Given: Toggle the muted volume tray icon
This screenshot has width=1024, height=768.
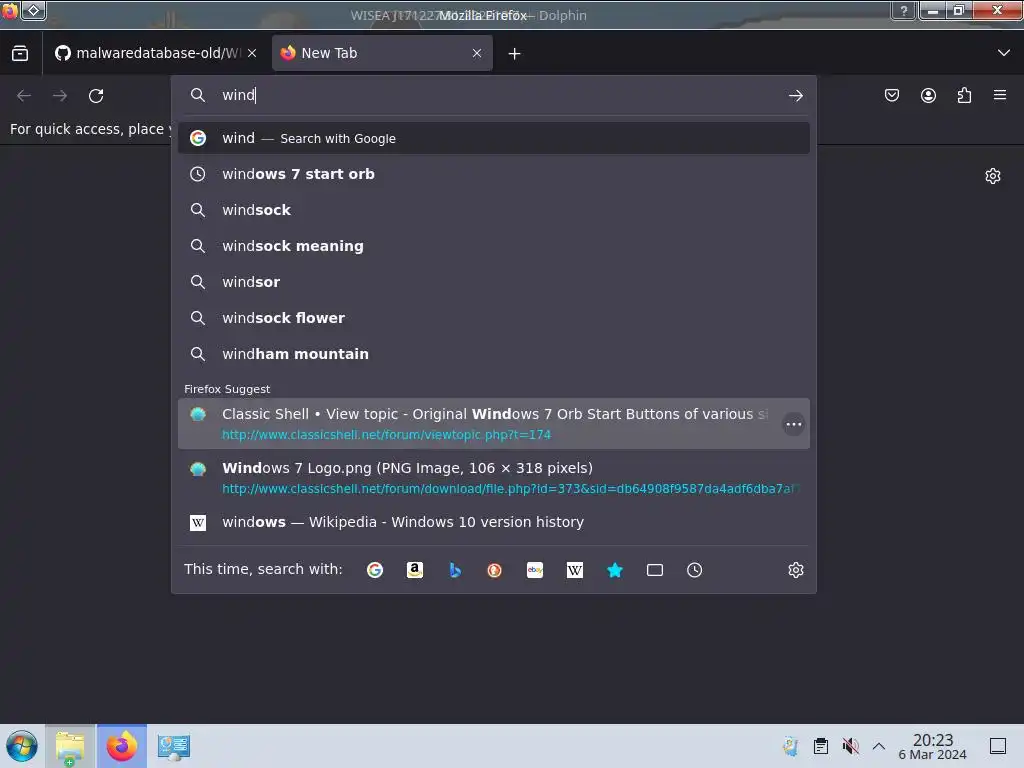Looking at the screenshot, I should 850,746.
